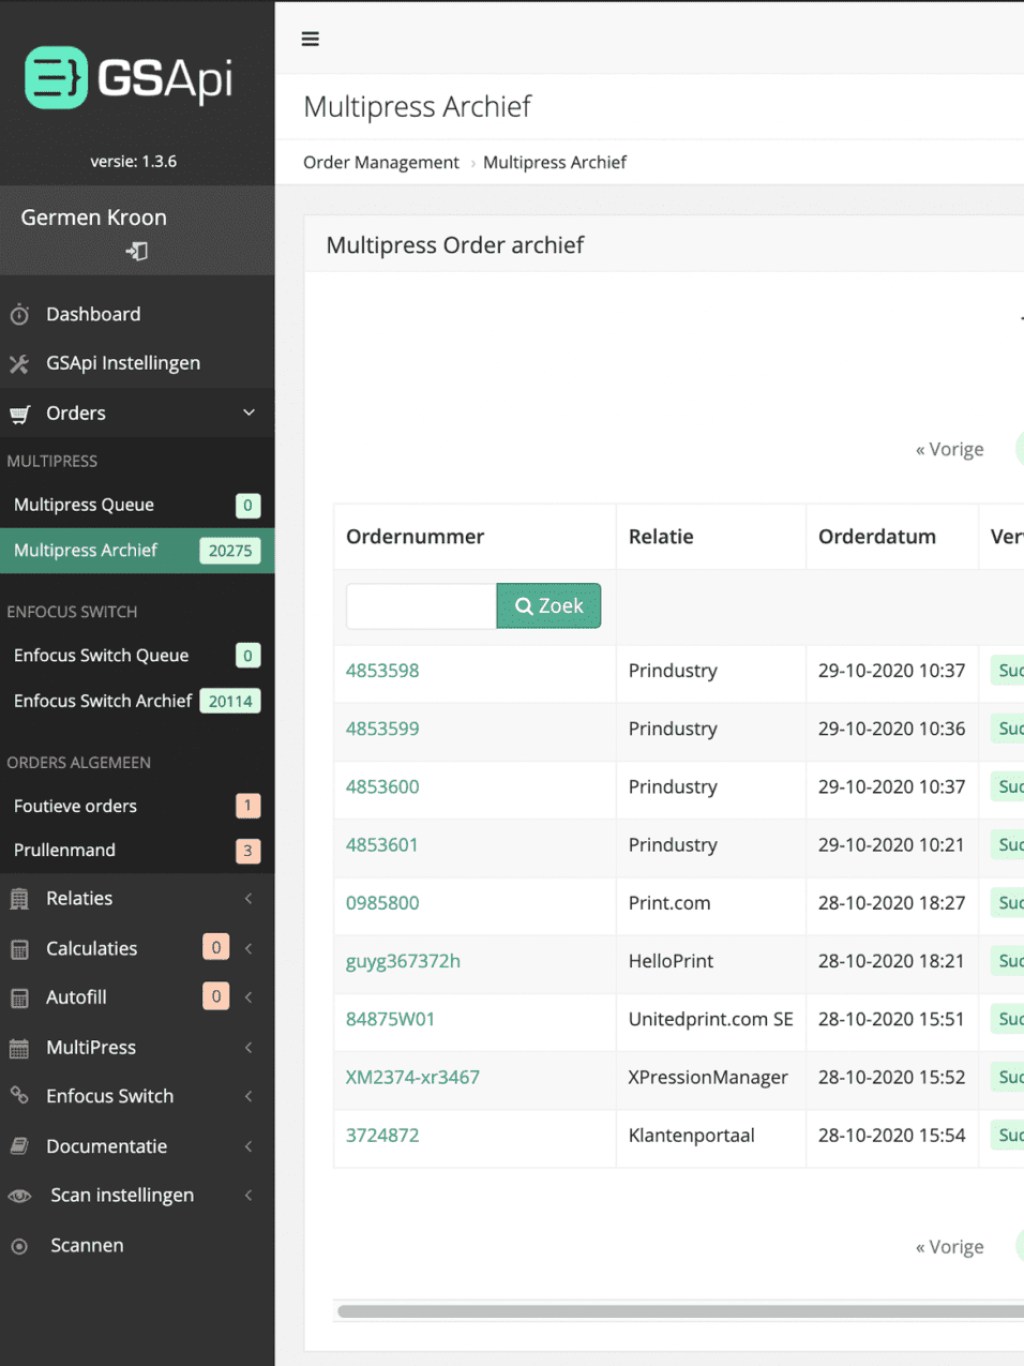Click the Documentatie book icon

[19, 1146]
